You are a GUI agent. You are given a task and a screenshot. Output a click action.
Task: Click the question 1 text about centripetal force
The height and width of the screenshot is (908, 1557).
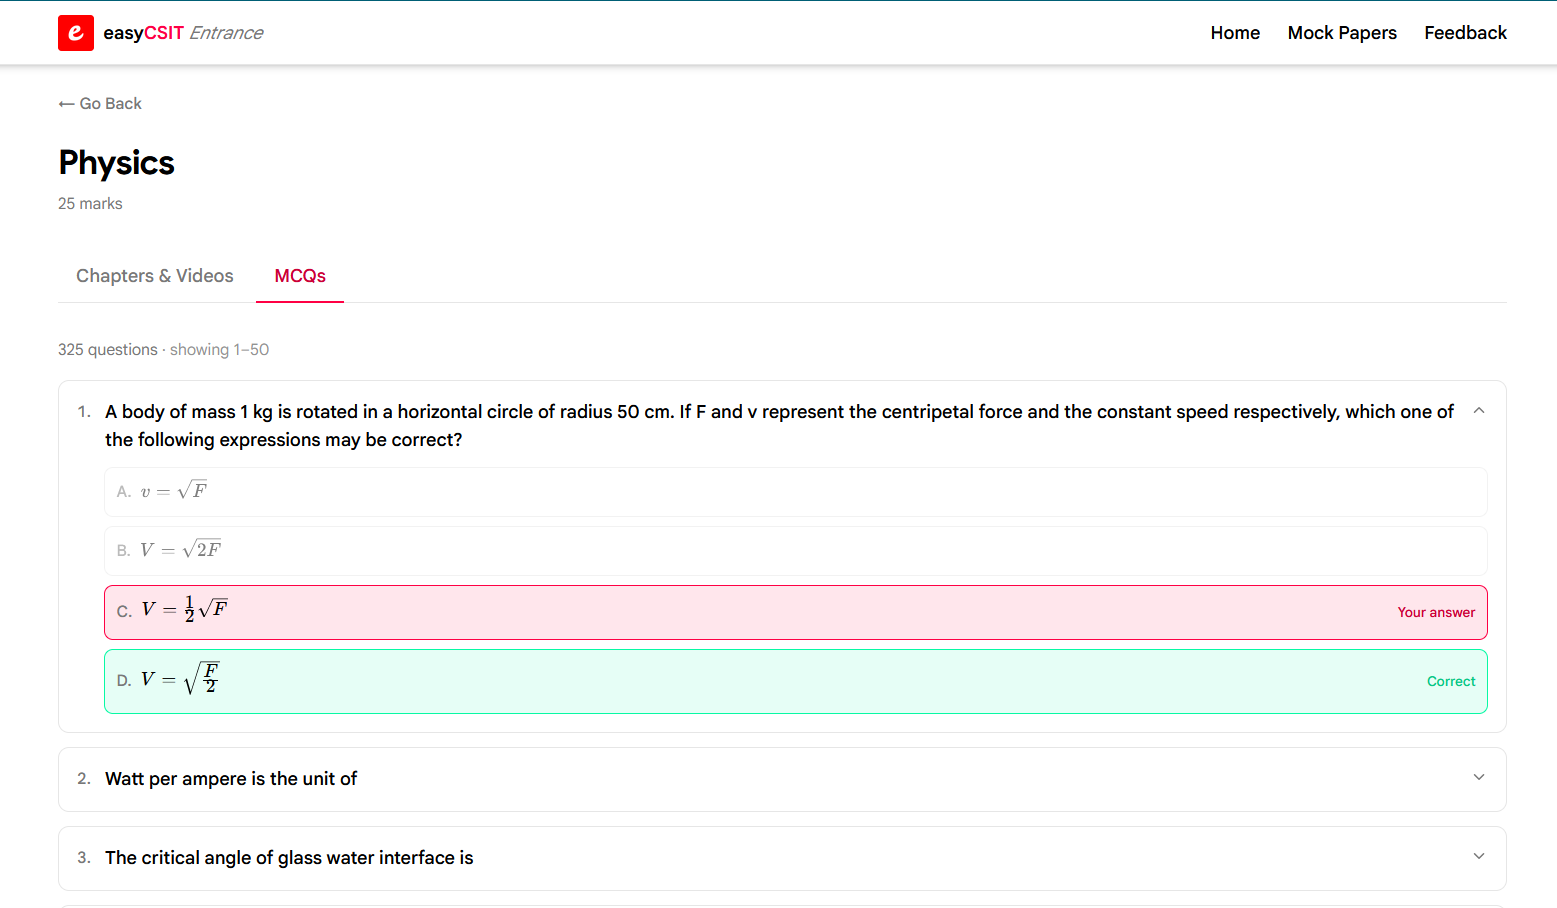coord(779,426)
